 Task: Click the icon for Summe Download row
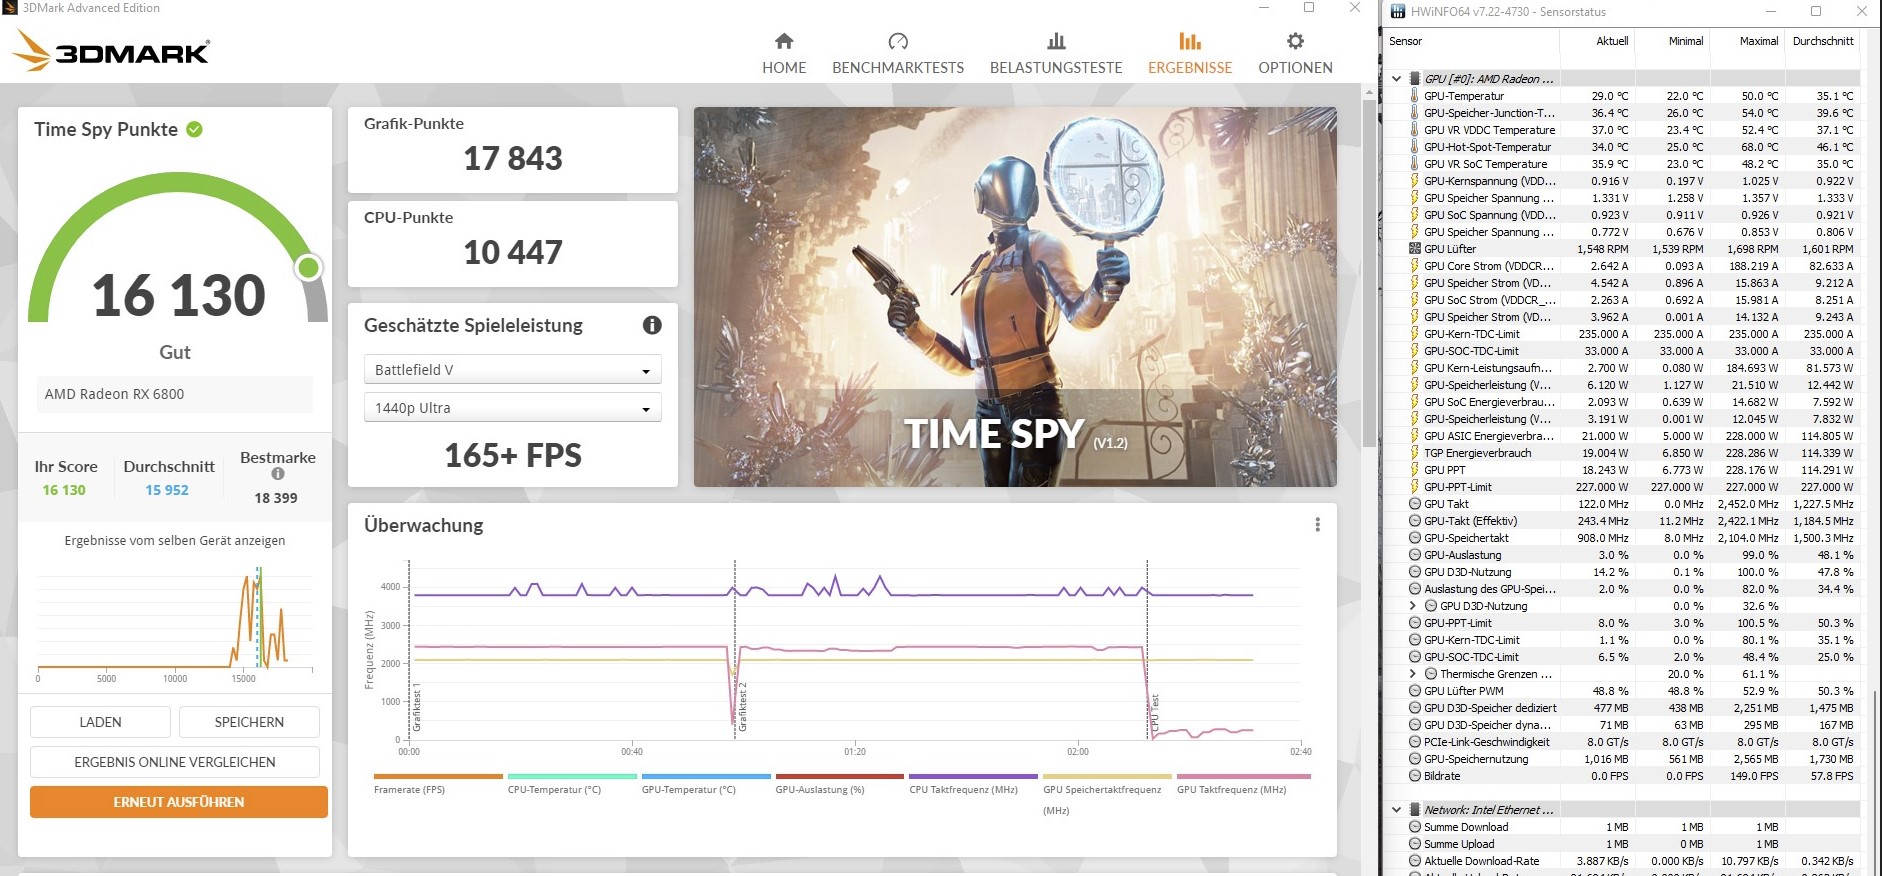[x=1414, y=827]
